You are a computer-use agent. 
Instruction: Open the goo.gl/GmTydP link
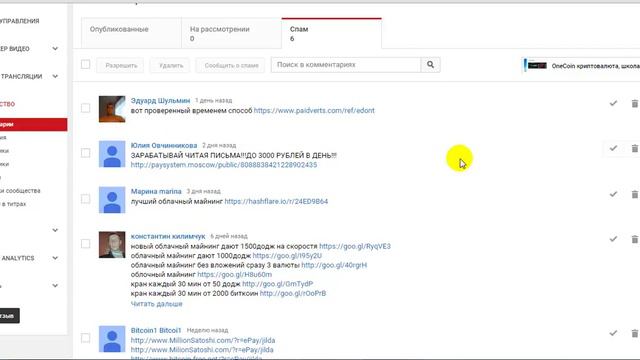278,284
